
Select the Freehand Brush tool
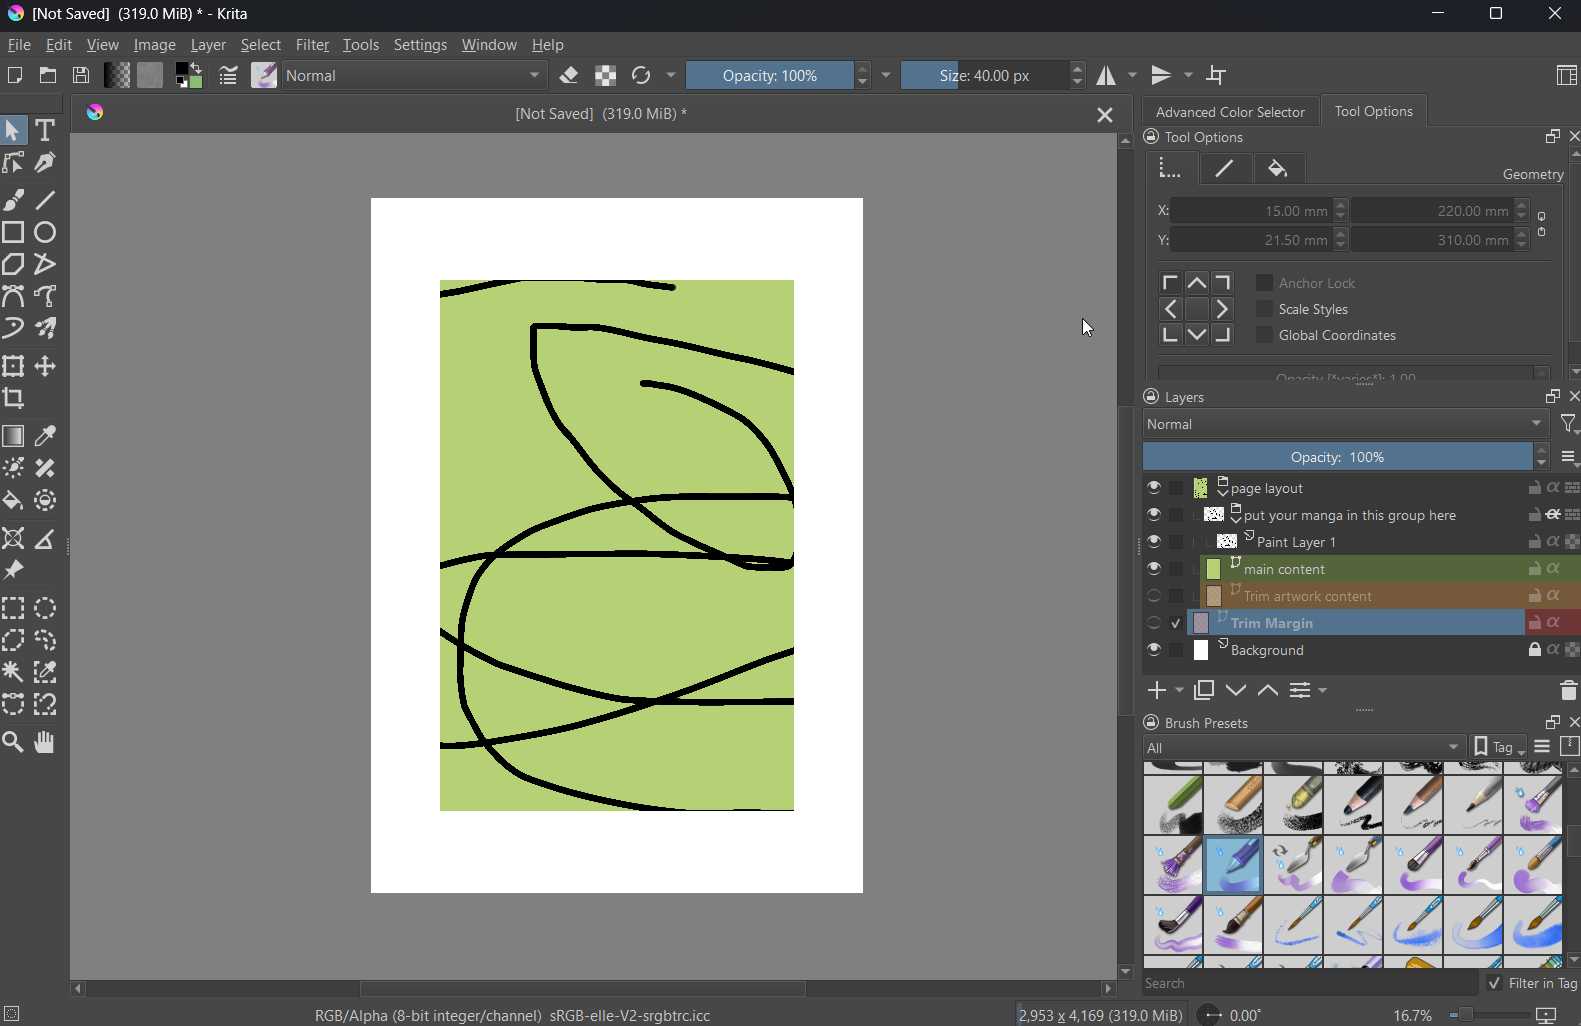point(14,200)
